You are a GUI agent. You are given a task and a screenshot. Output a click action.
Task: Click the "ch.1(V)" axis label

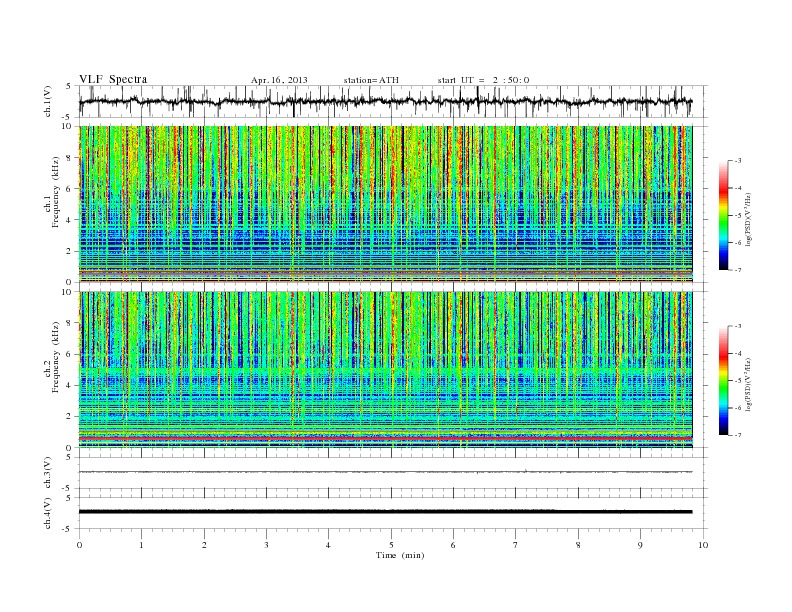coord(48,101)
